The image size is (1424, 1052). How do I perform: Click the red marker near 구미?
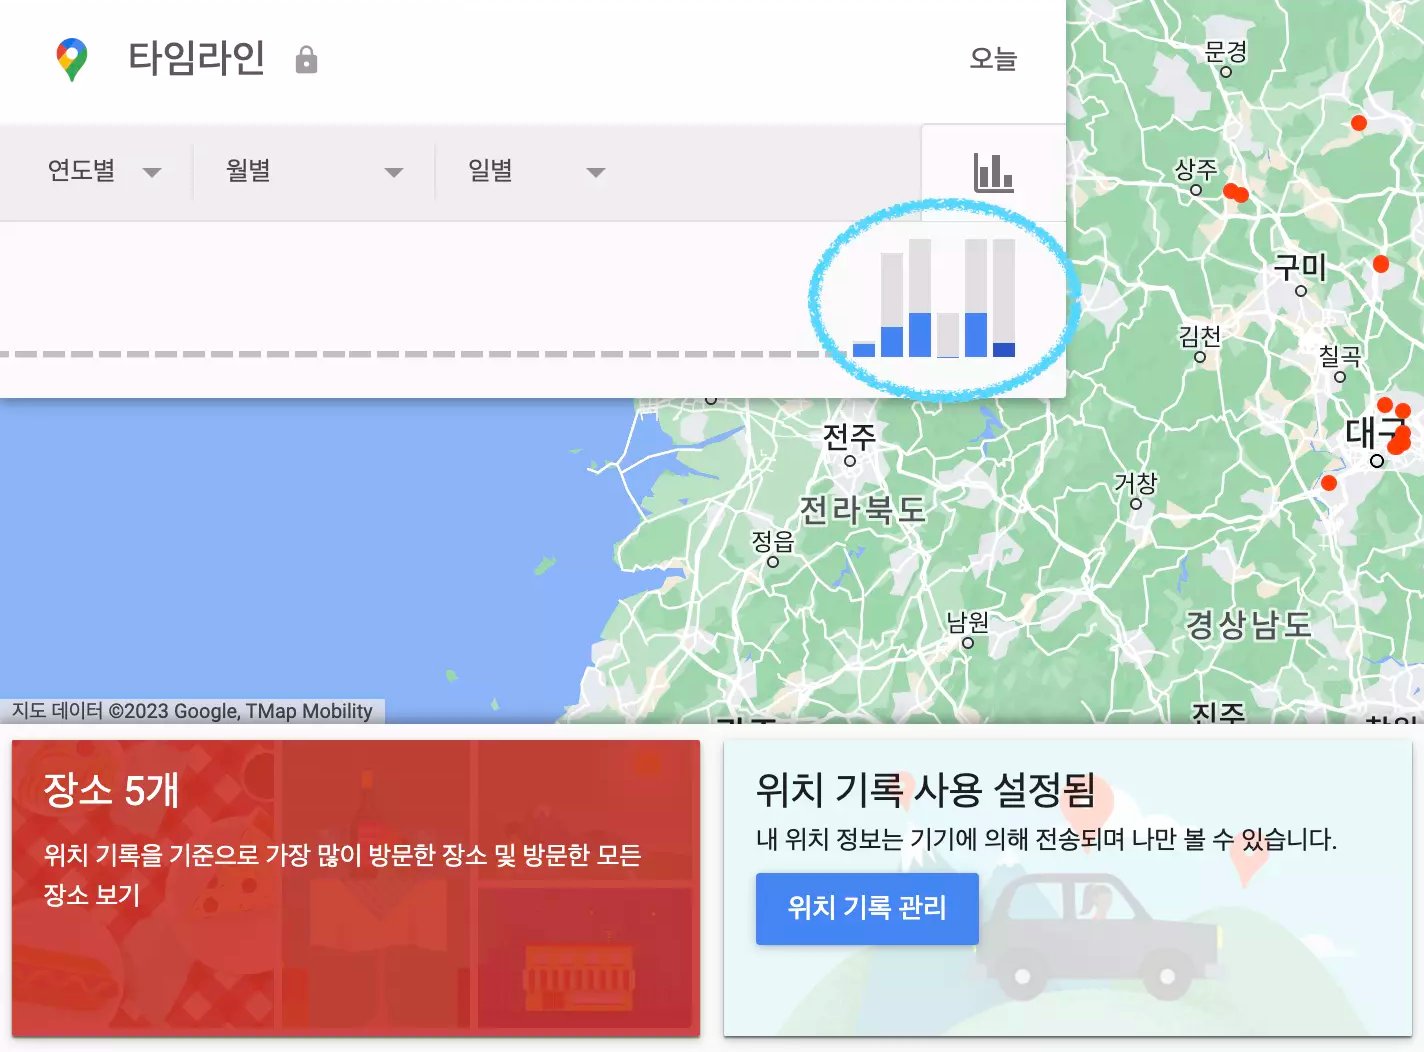(1380, 264)
